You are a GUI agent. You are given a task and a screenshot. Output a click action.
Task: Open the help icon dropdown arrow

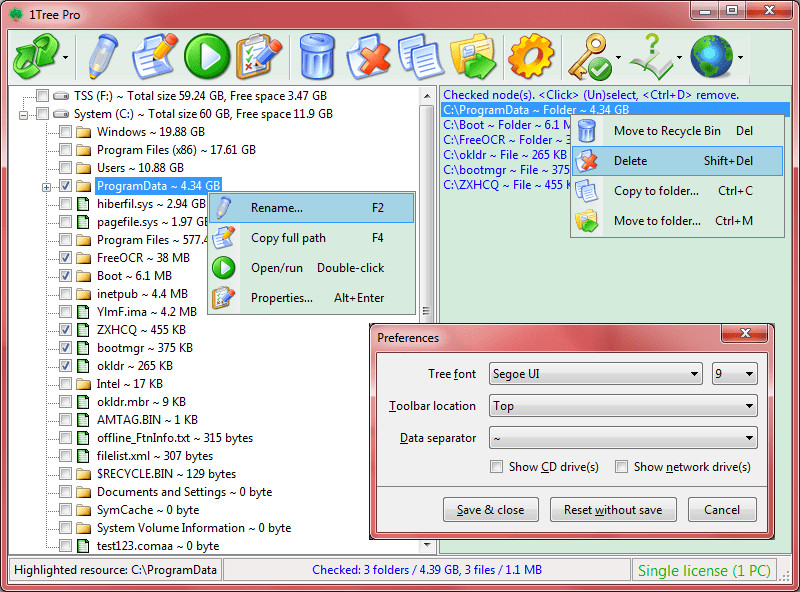(679, 58)
